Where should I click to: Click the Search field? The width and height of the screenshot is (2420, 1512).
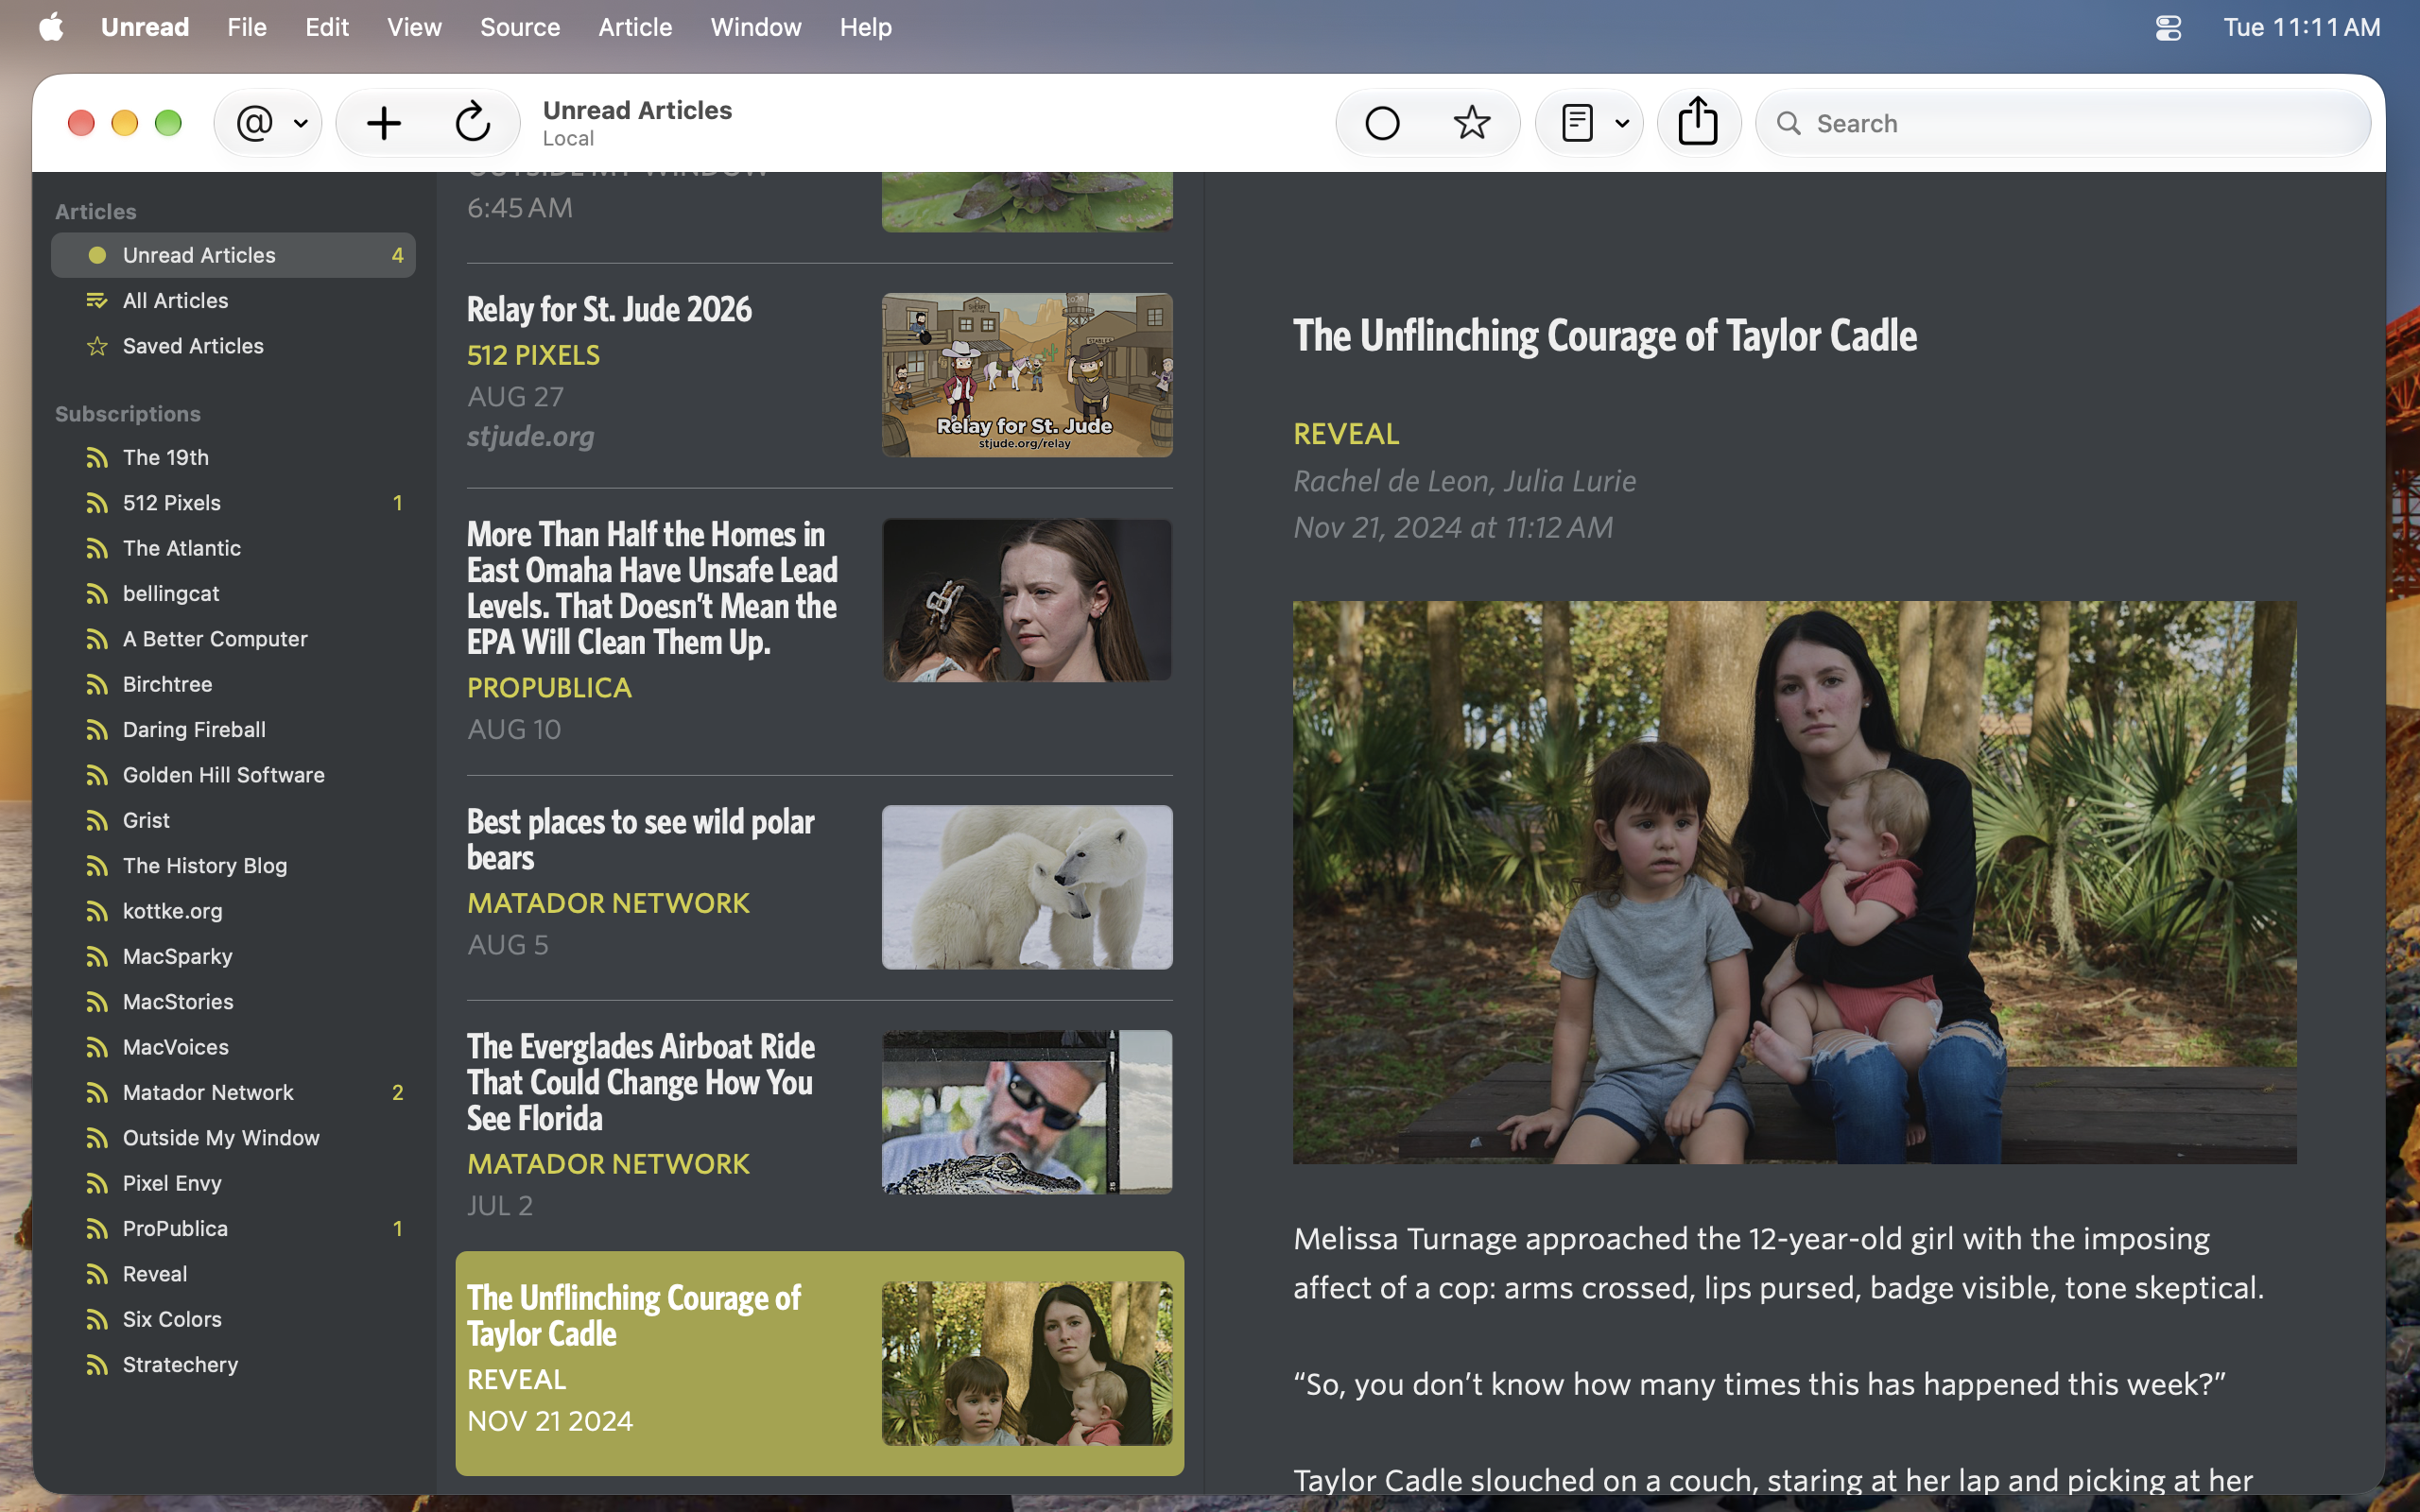coord(2063,123)
